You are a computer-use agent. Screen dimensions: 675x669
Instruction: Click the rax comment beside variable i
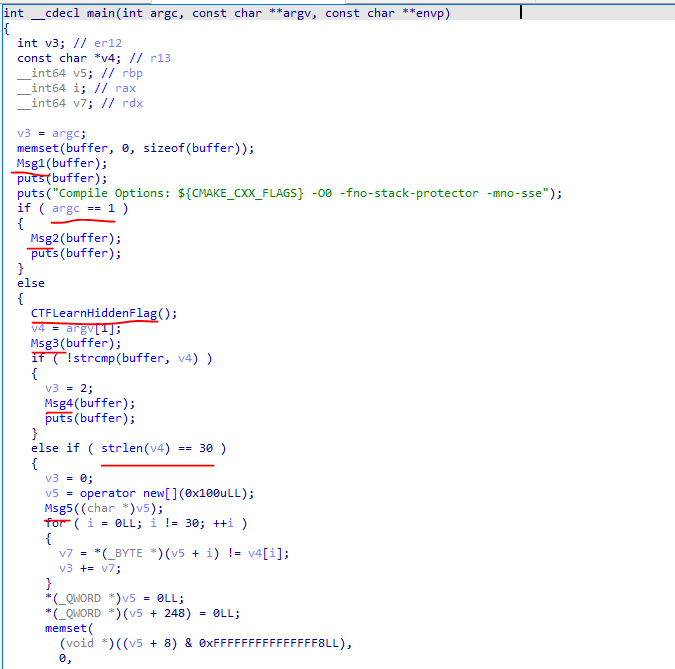126,88
